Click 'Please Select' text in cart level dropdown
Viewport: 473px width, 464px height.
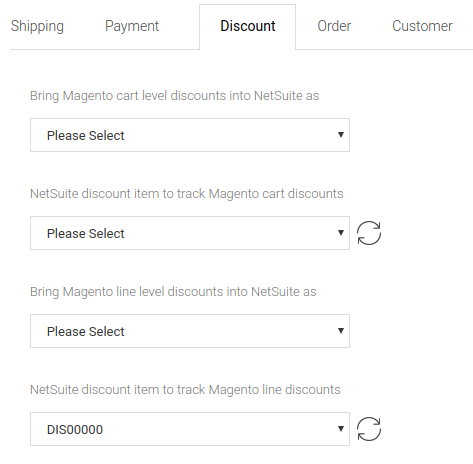(x=86, y=136)
